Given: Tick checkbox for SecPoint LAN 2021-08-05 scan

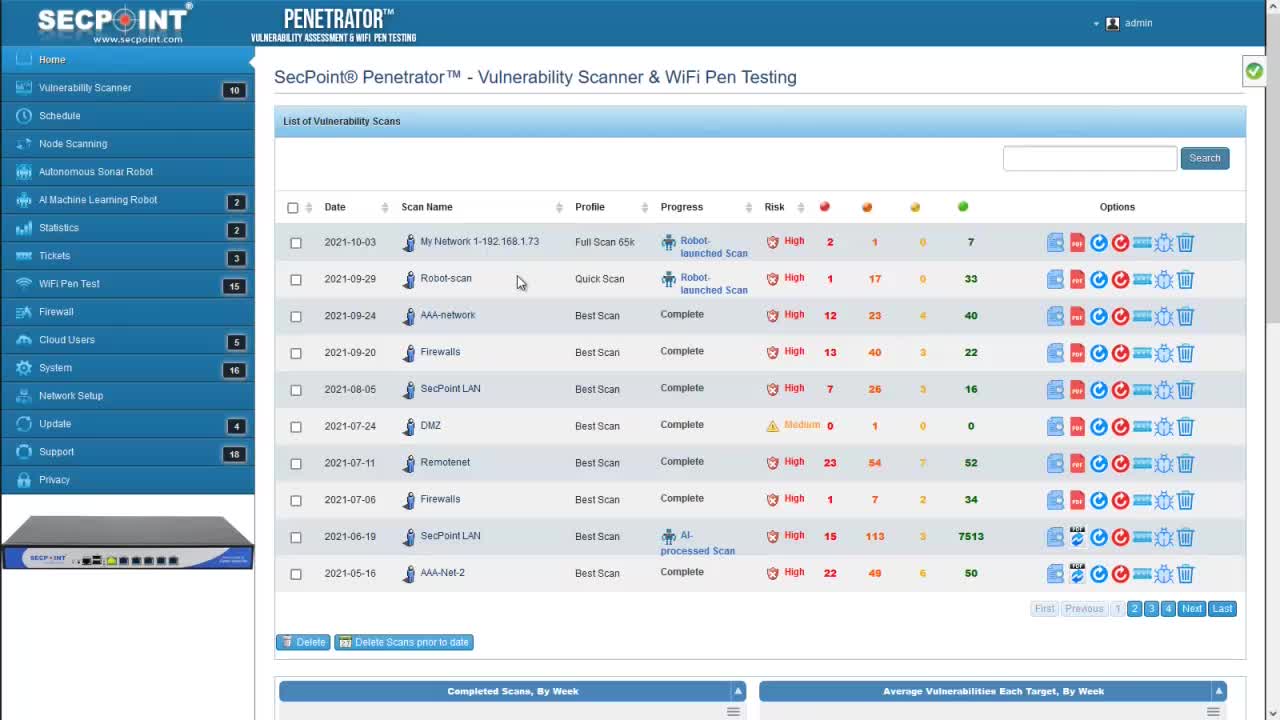Looking at the screenshot, I should tap(296, 390).
